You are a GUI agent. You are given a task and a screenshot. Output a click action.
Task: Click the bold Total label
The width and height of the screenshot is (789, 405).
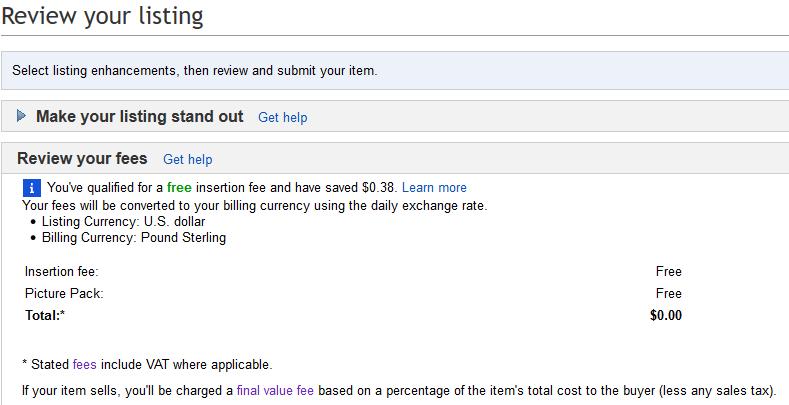pos(46,315)
